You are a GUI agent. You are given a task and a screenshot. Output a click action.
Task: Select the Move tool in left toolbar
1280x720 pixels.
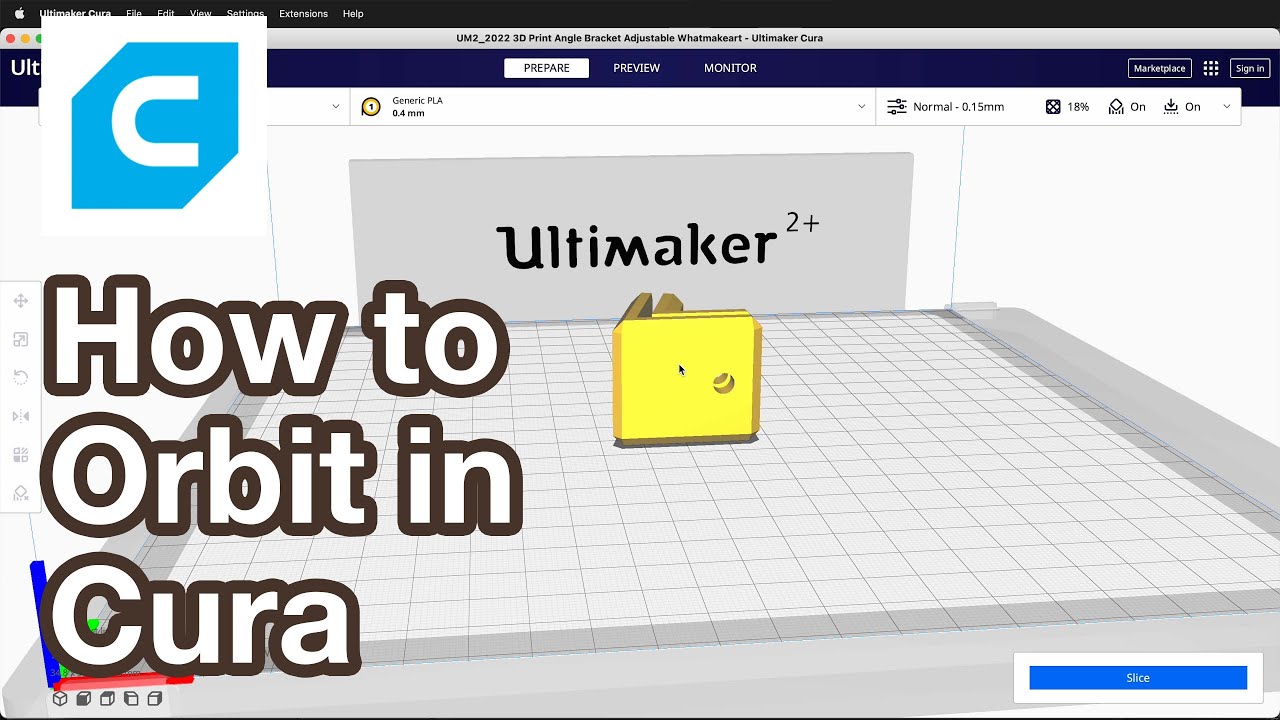tap(20, 301)
